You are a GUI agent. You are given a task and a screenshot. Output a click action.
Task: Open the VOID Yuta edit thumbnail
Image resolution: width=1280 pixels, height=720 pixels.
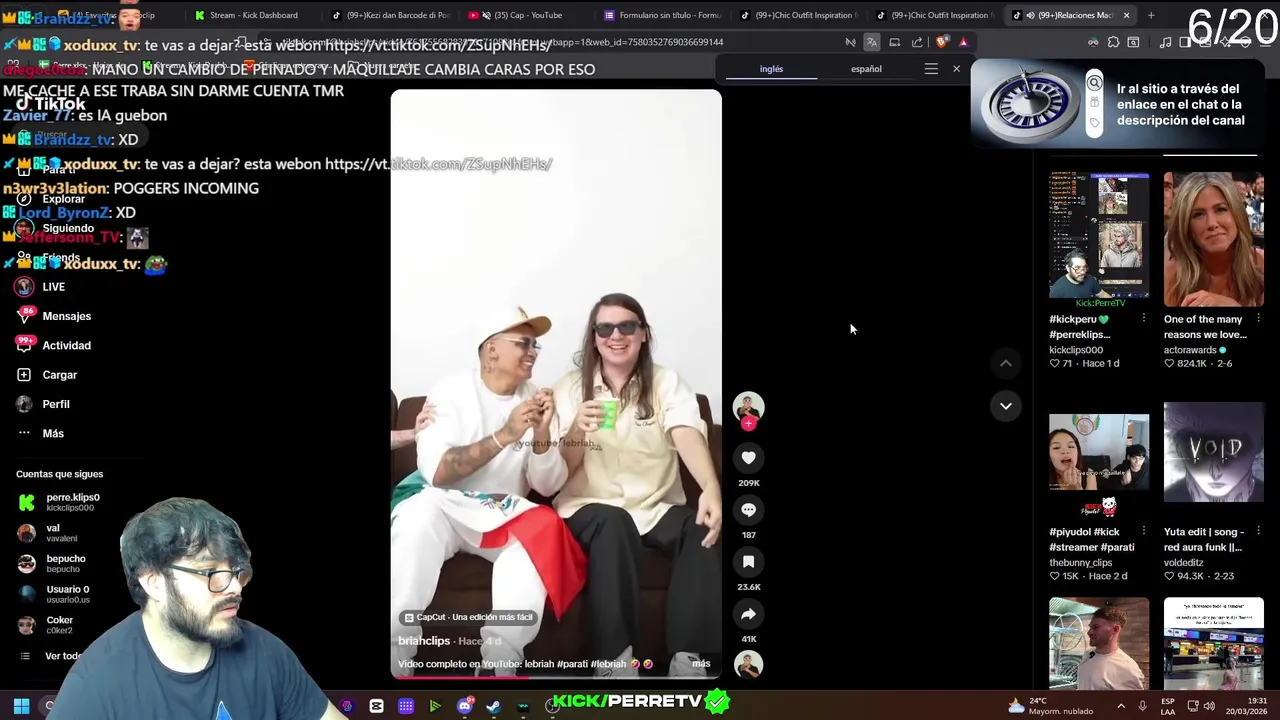click(1214, 452)
